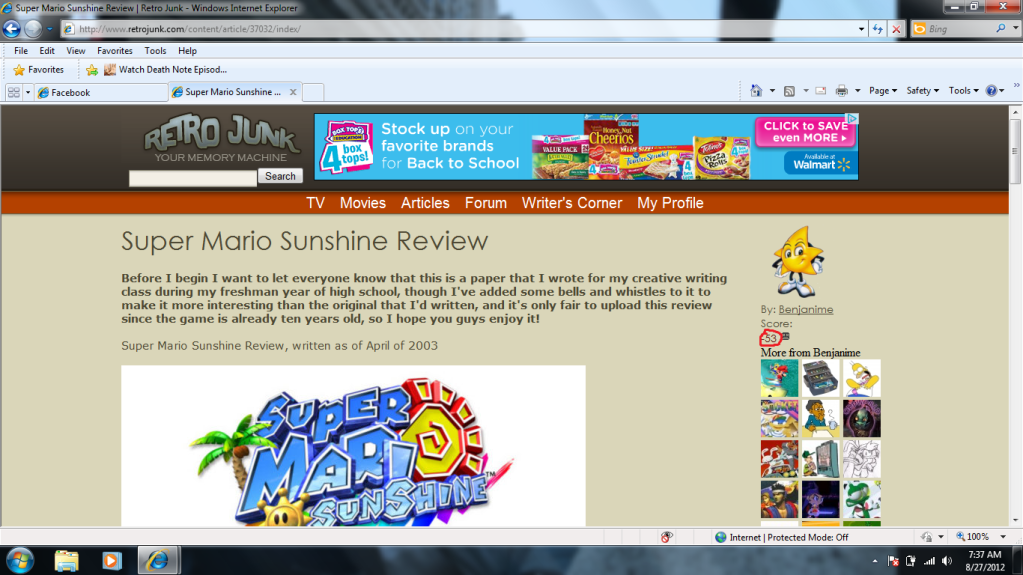Viewport: 1023px width, 575px height.
Task: Click the Search button under Retro Junk logo
Action: coord(280,176)
